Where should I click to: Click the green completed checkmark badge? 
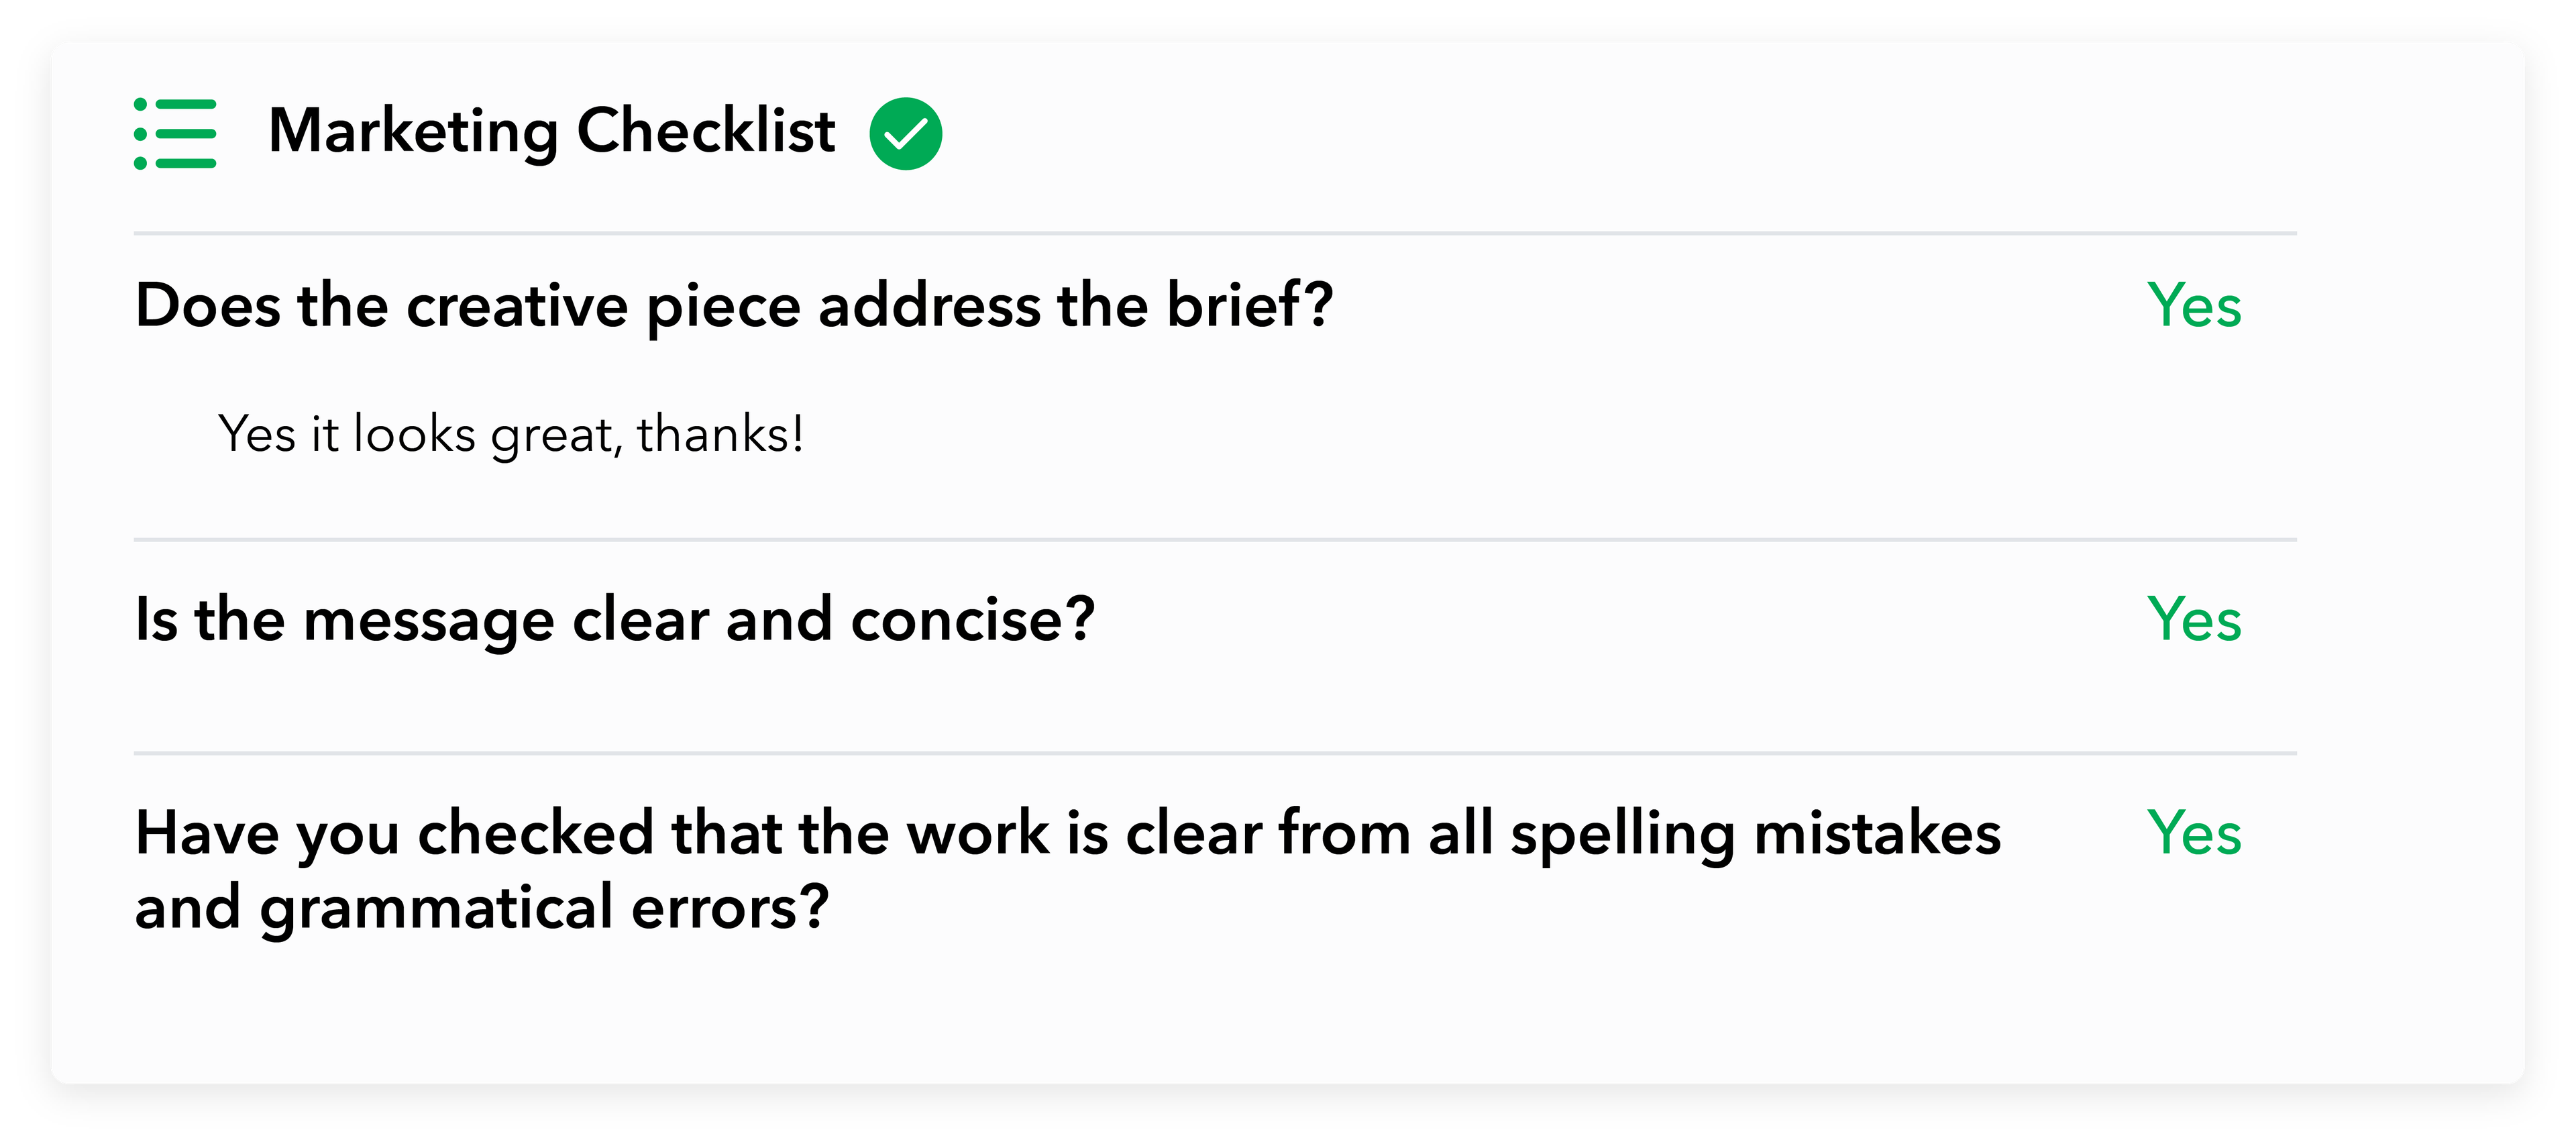[x=905, y=134]
